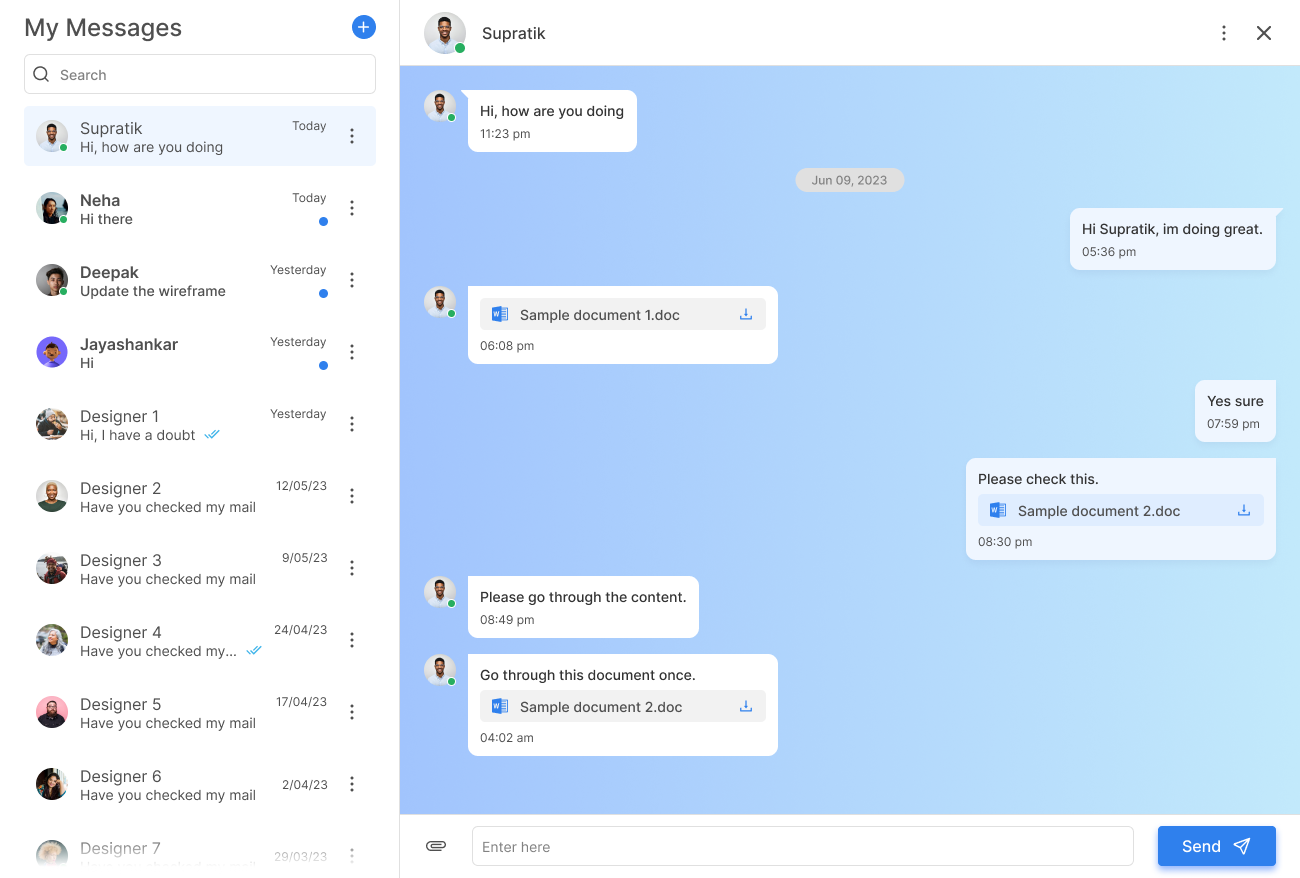Open Designer 6 conversation
The image size is (1300, 878).
click(200, 784)
